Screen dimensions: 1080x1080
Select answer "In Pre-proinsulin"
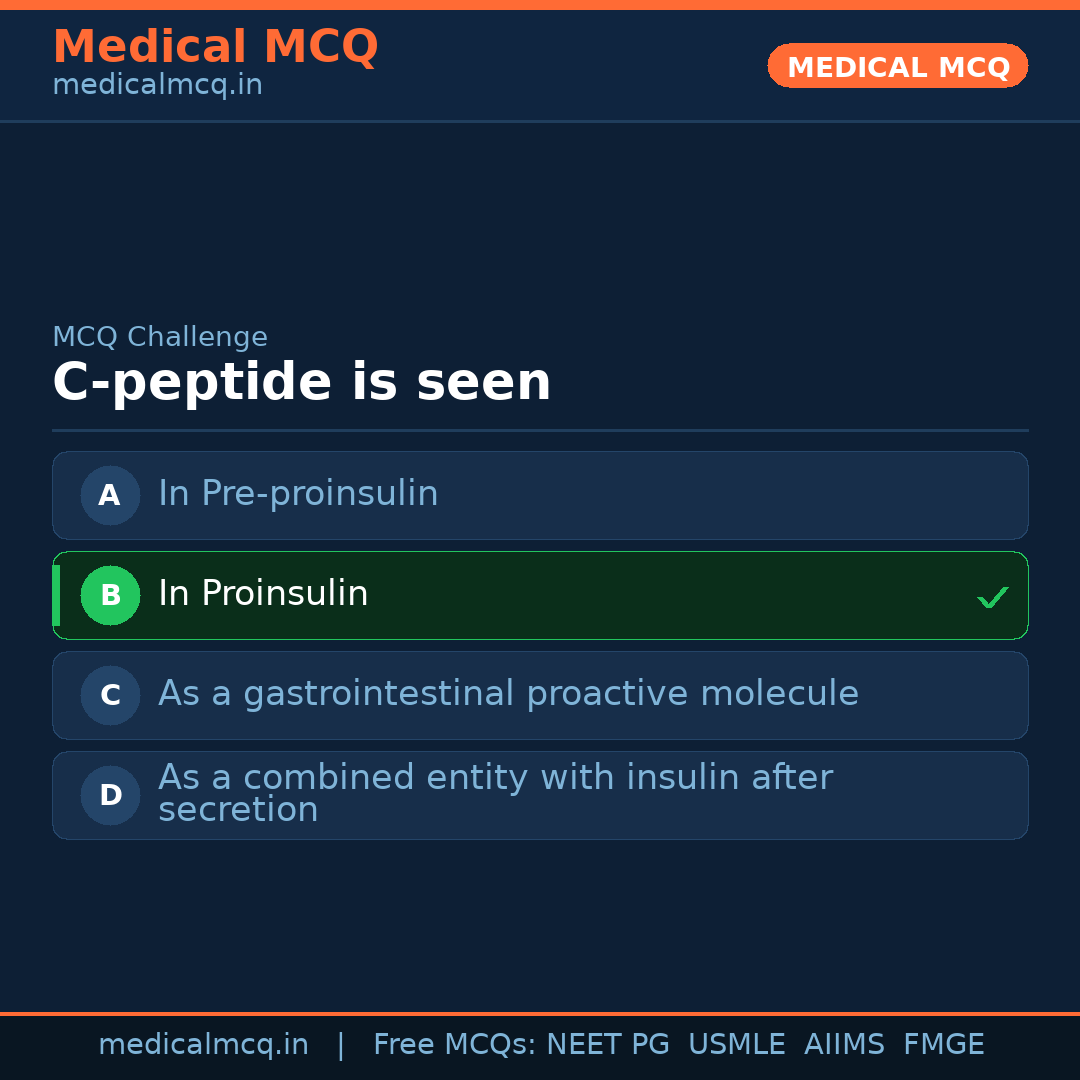tap(298, 494)
